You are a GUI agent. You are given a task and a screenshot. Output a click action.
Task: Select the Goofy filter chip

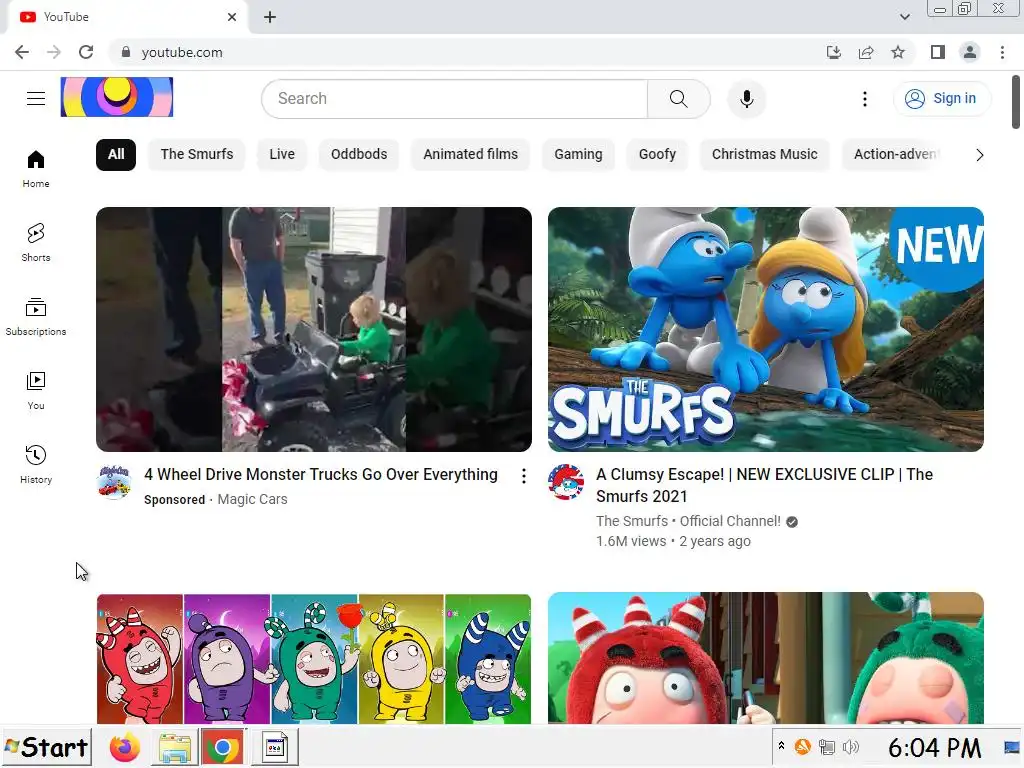click(x=657, y=155)
